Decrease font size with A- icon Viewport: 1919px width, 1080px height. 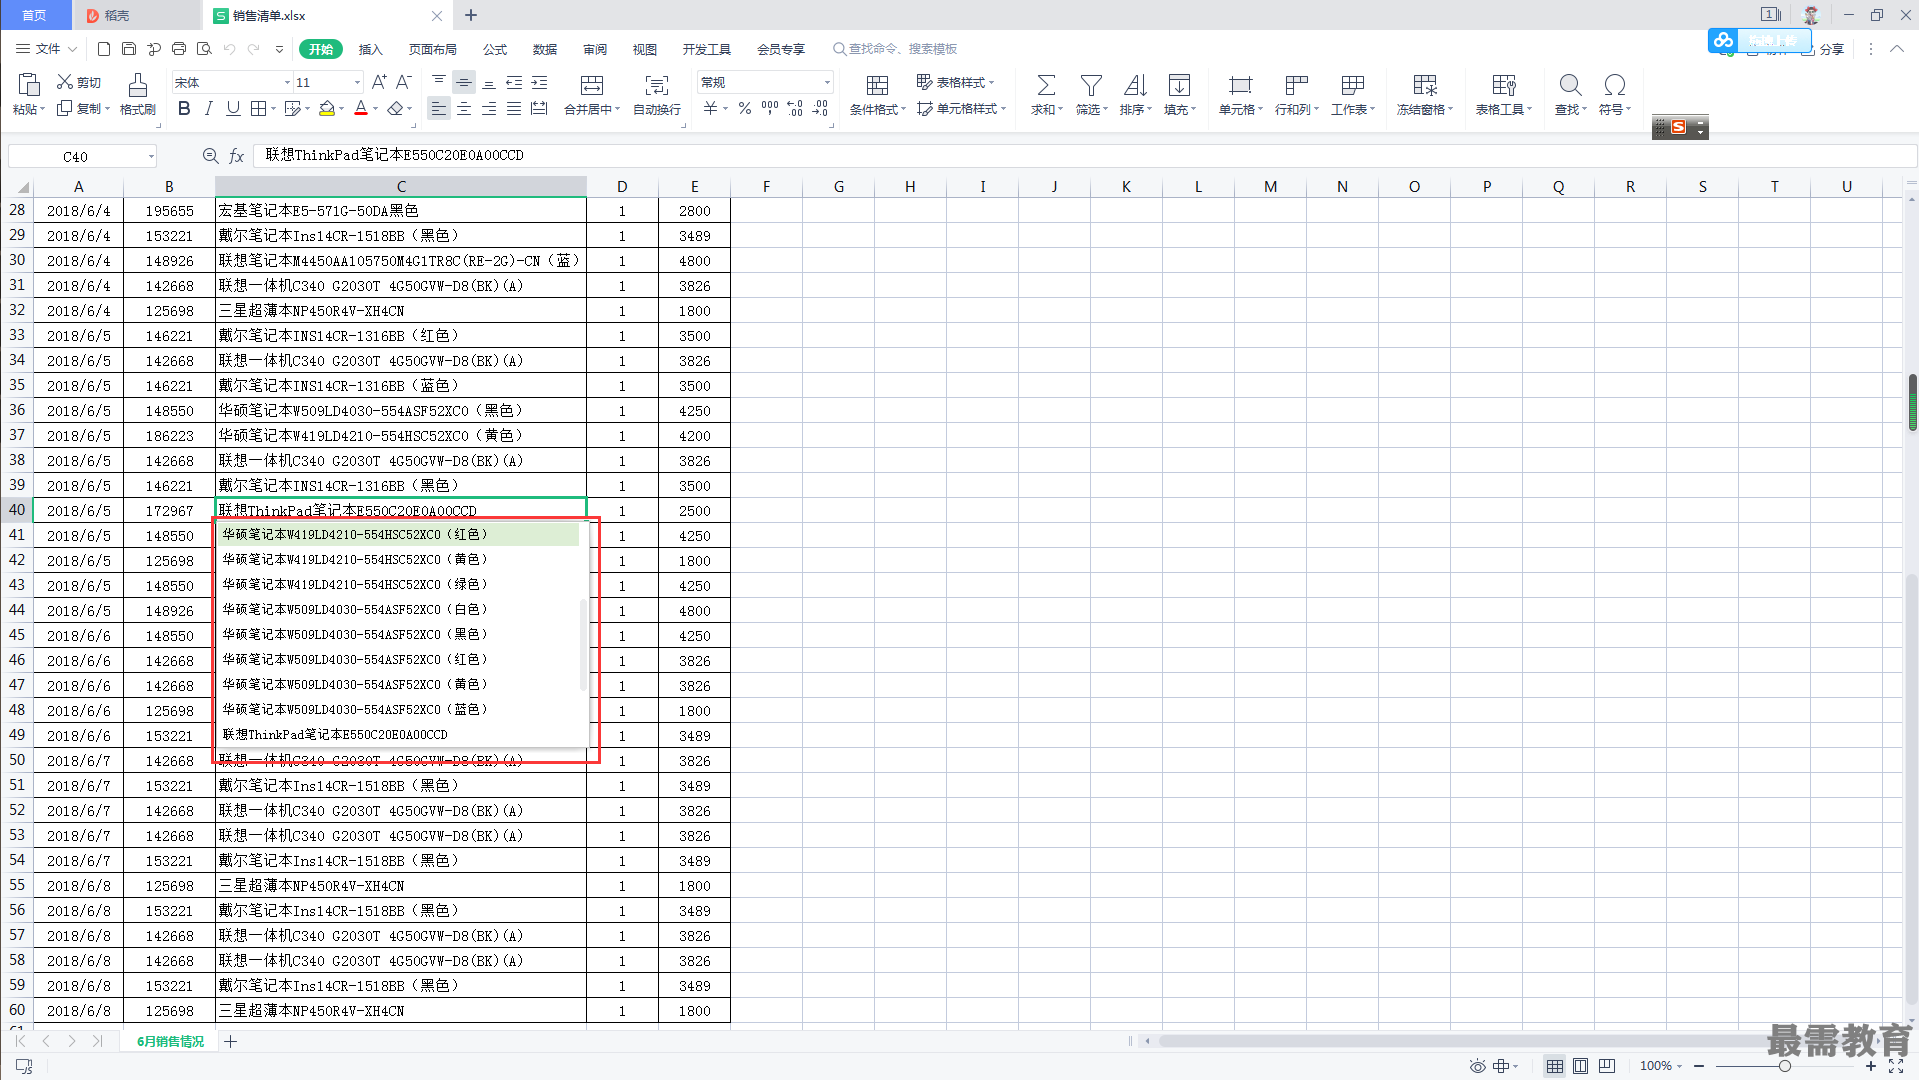click(x=404, y=82)
